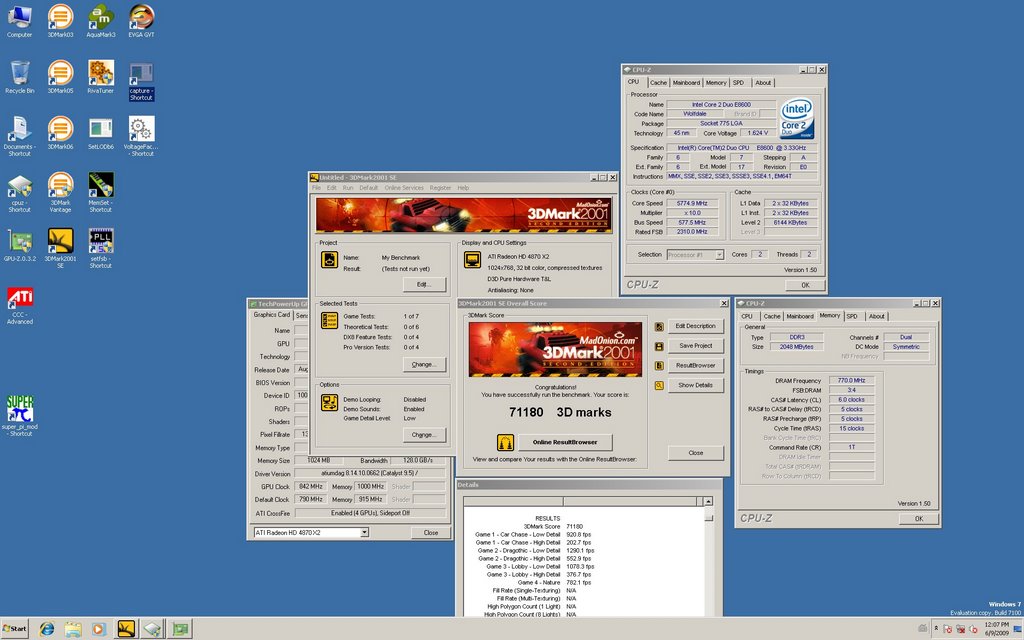Click the floppy icon beside Save Project
This screenshot has height=640, width=1024.
[x=659, y=346]
